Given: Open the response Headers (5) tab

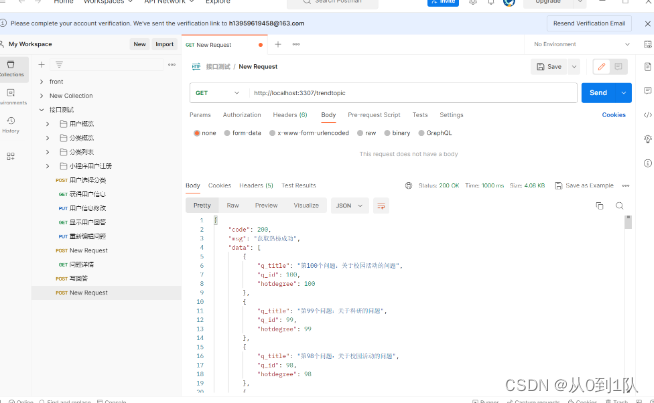Looking at the screenshot, I should coord(256,186).
